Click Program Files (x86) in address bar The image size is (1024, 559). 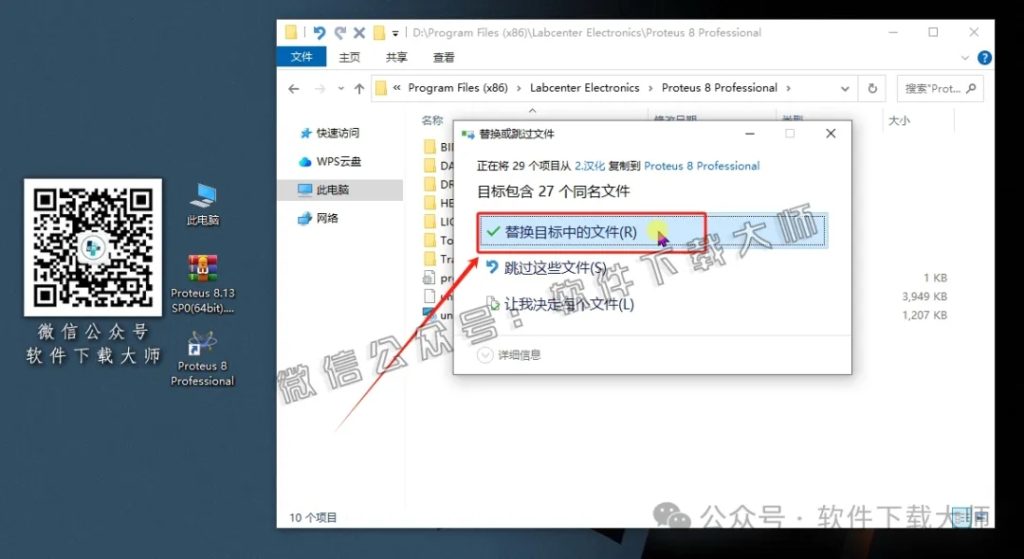pos(458,88)
